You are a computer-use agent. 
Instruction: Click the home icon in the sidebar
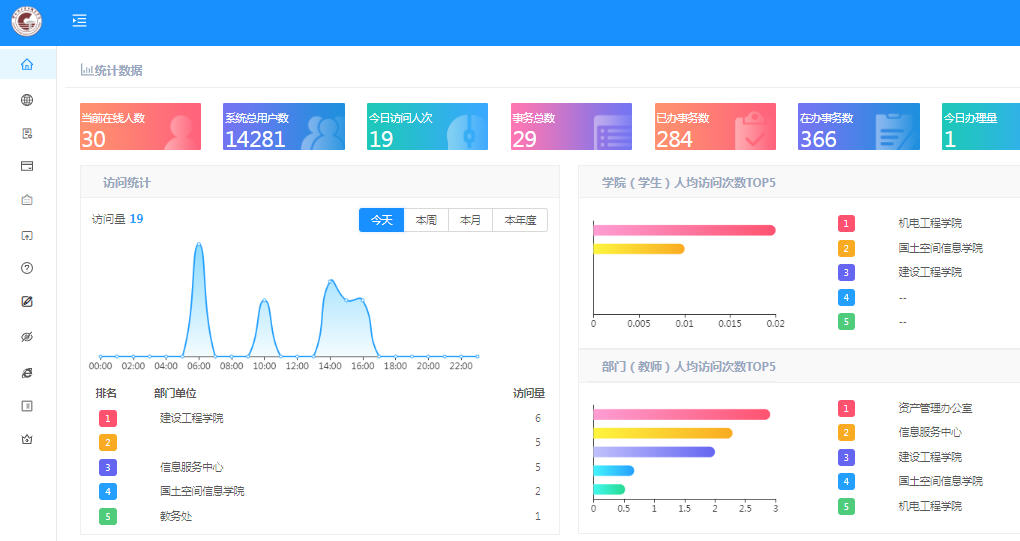(x=27, y=64)
